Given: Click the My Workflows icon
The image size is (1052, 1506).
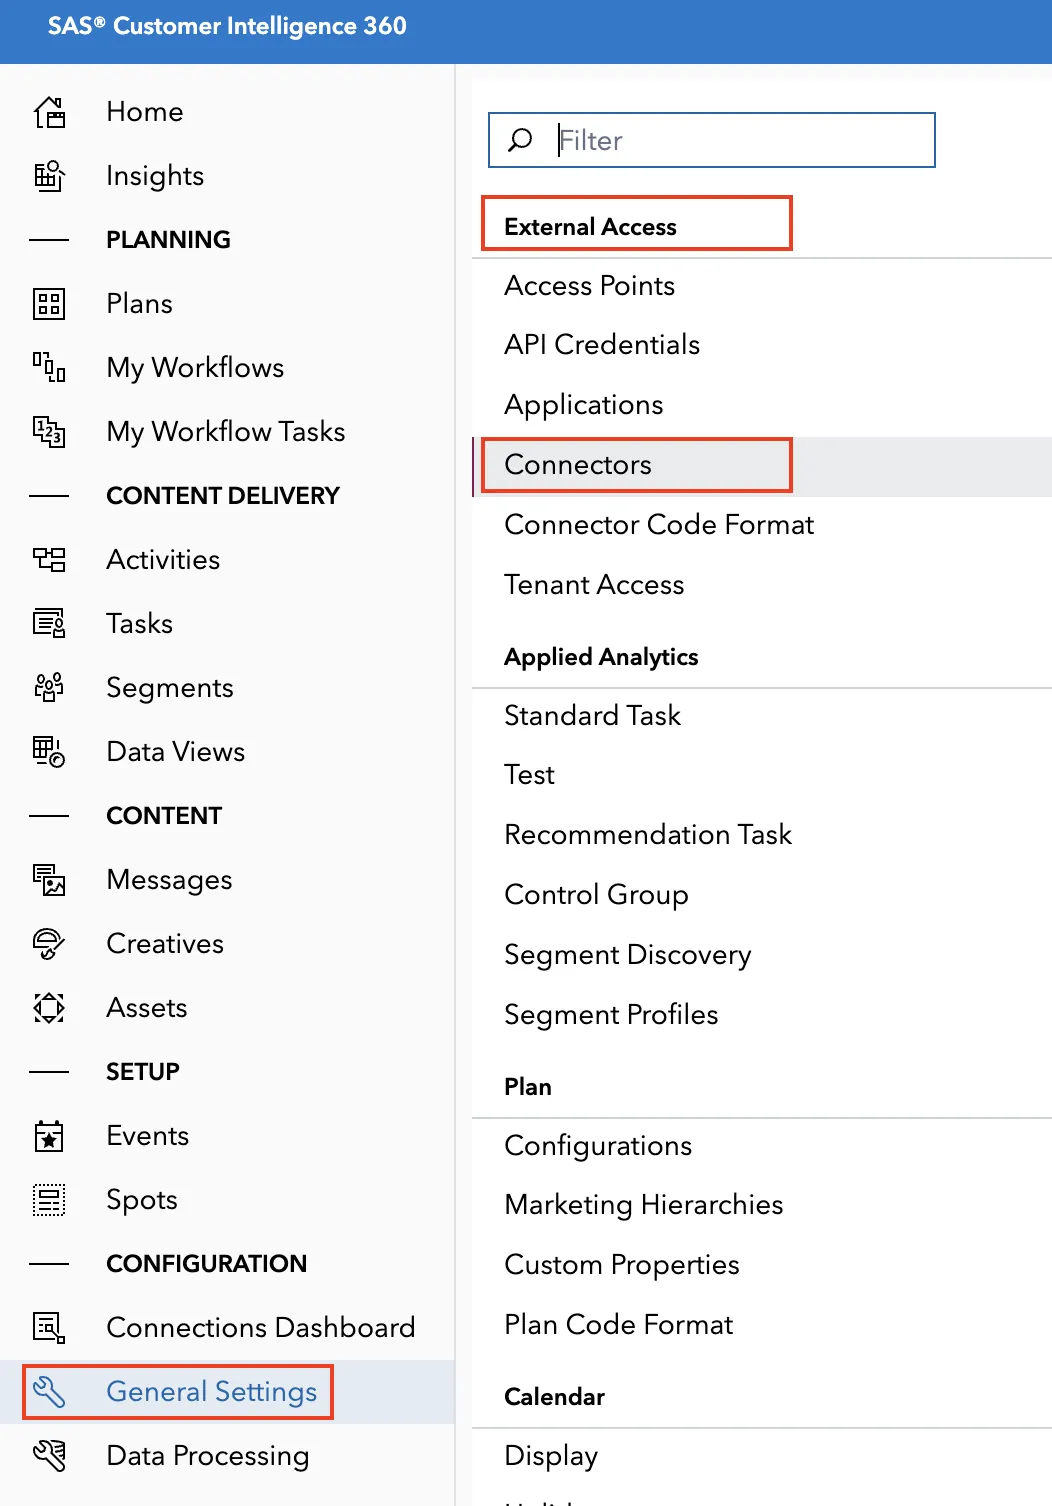Looking at the screenshot, I should (49, 368).
